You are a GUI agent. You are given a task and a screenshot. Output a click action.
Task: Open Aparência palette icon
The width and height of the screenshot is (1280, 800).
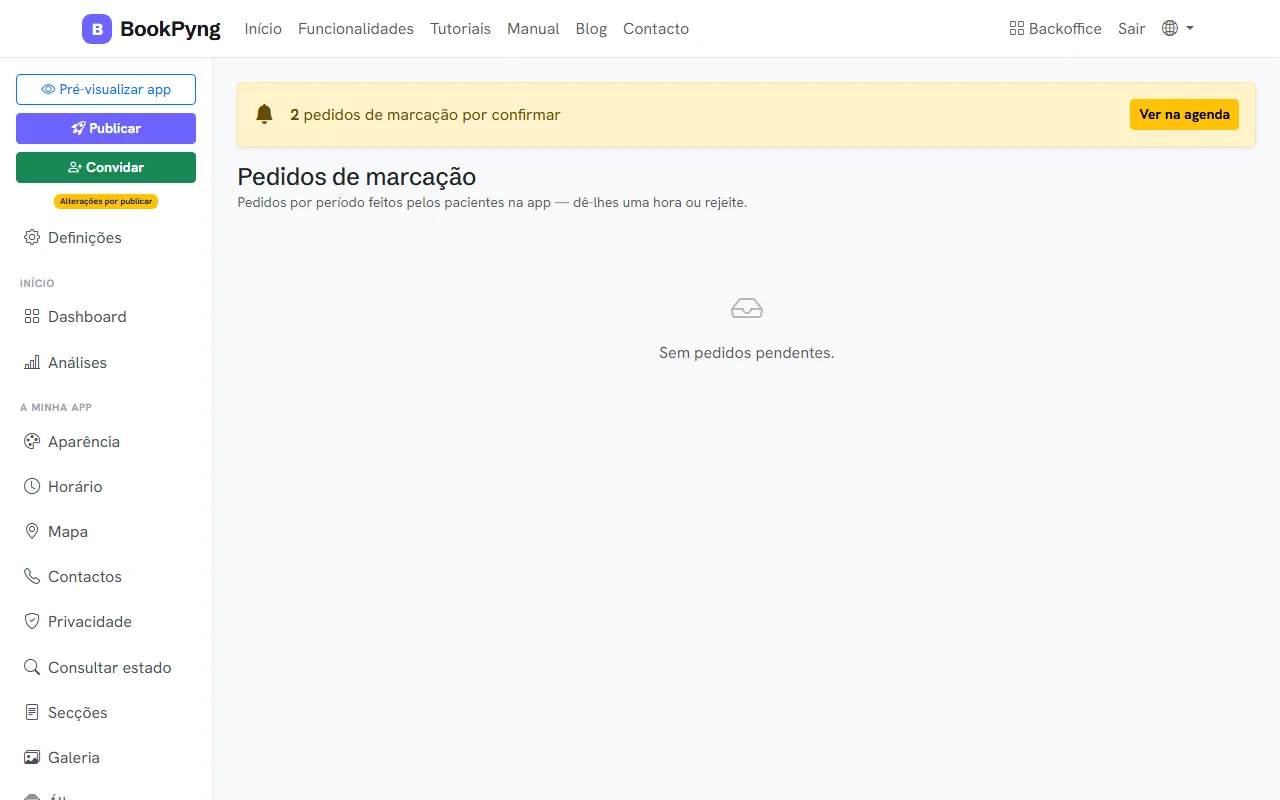(32, 441)
